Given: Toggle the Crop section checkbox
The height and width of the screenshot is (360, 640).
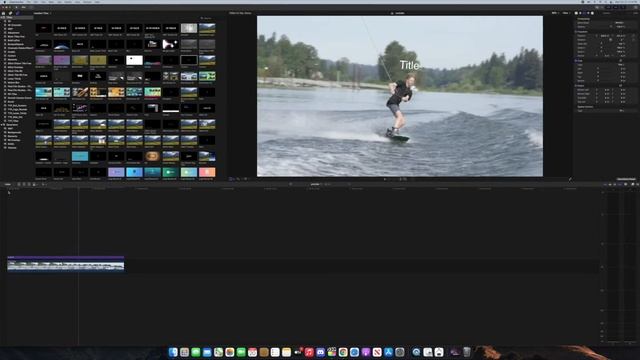Looking at the screenshot, I should [576, 60].
